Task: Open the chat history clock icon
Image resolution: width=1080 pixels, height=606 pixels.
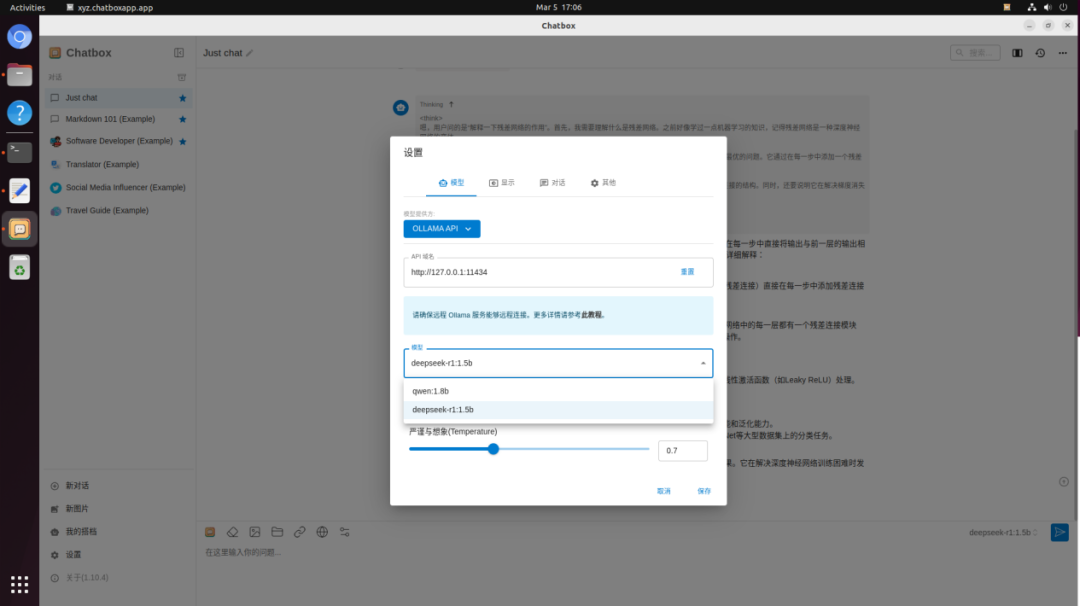Action: [1040, 53]
